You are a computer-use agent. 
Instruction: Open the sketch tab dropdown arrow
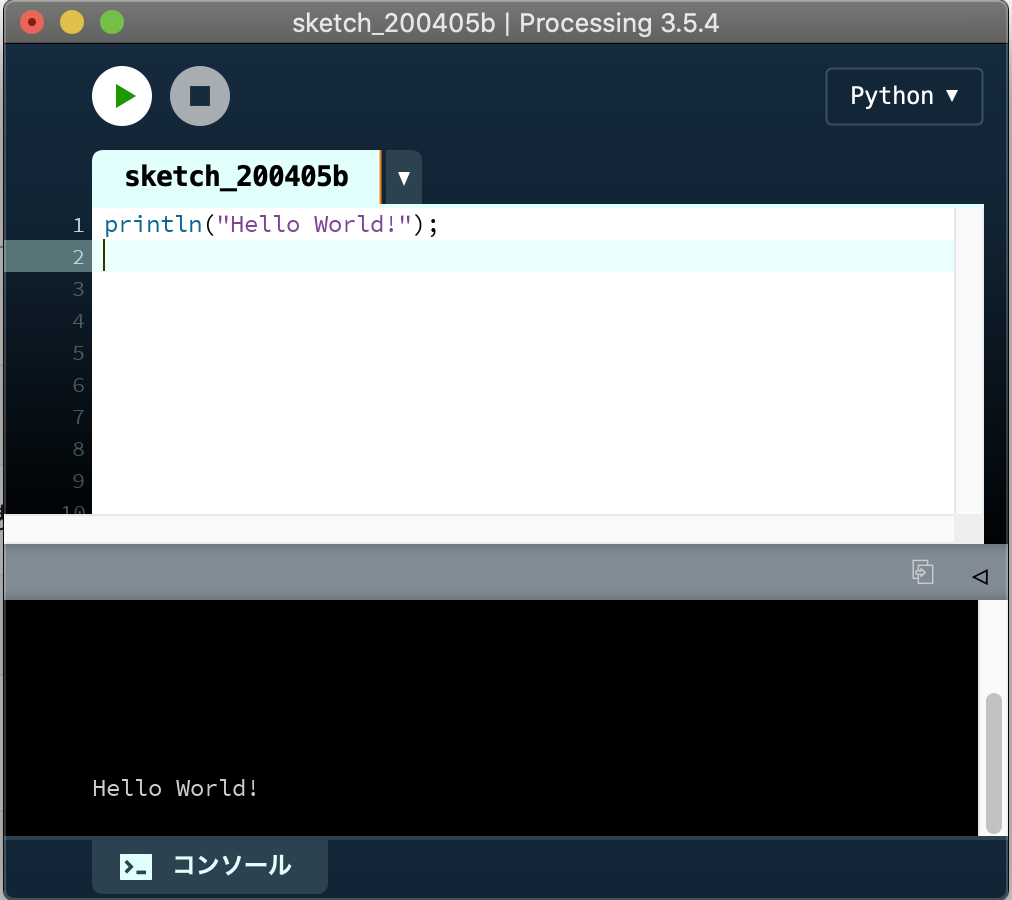click(403, 176)
